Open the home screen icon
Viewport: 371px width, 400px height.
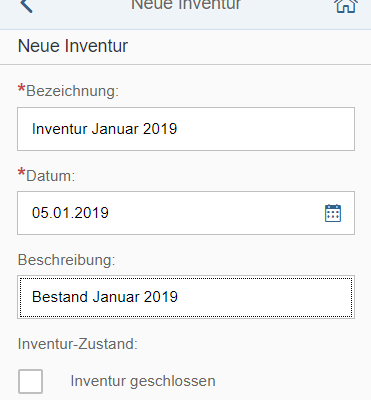tap(346, 5)
